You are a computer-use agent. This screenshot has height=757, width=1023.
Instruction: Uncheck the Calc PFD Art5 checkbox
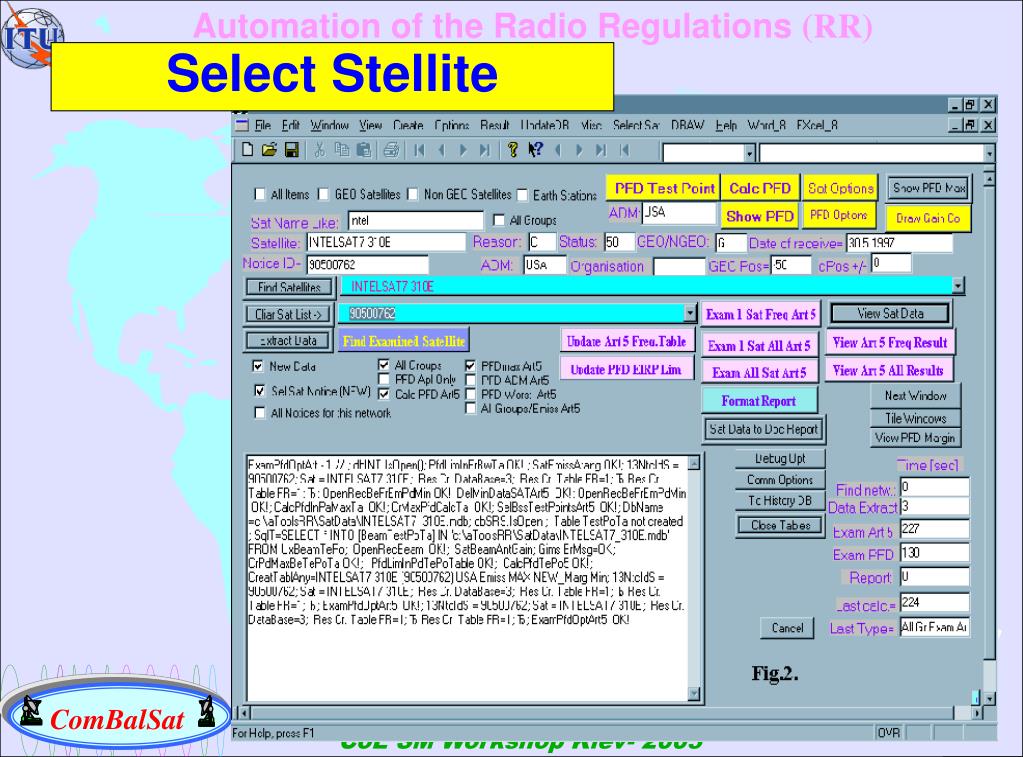point(384,394)
